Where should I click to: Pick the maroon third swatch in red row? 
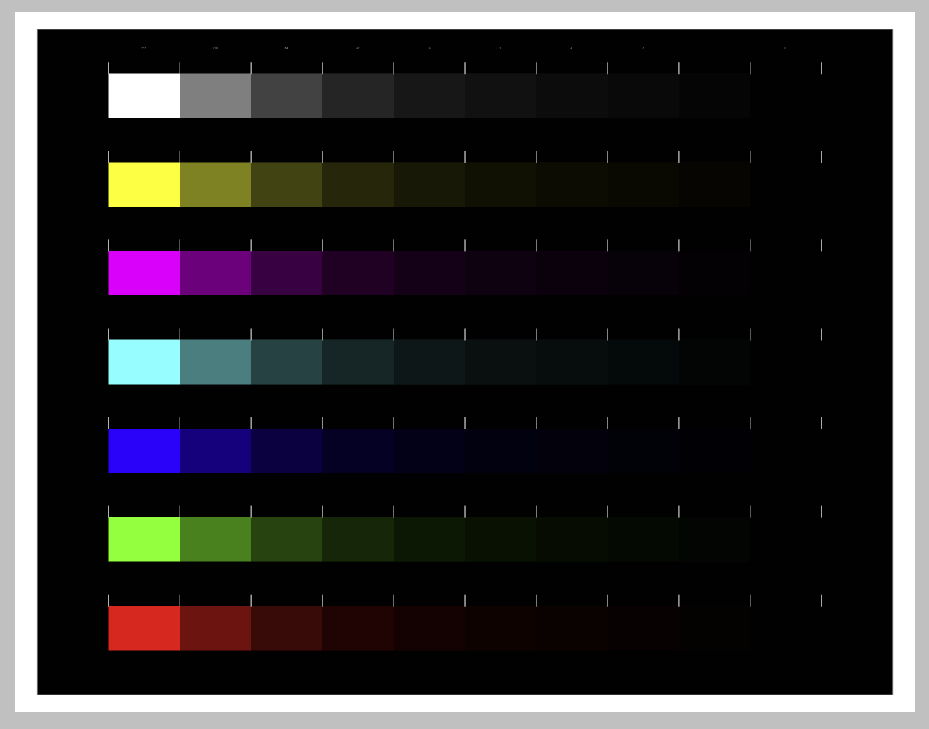pyautogui.click(x=287, y=628)
